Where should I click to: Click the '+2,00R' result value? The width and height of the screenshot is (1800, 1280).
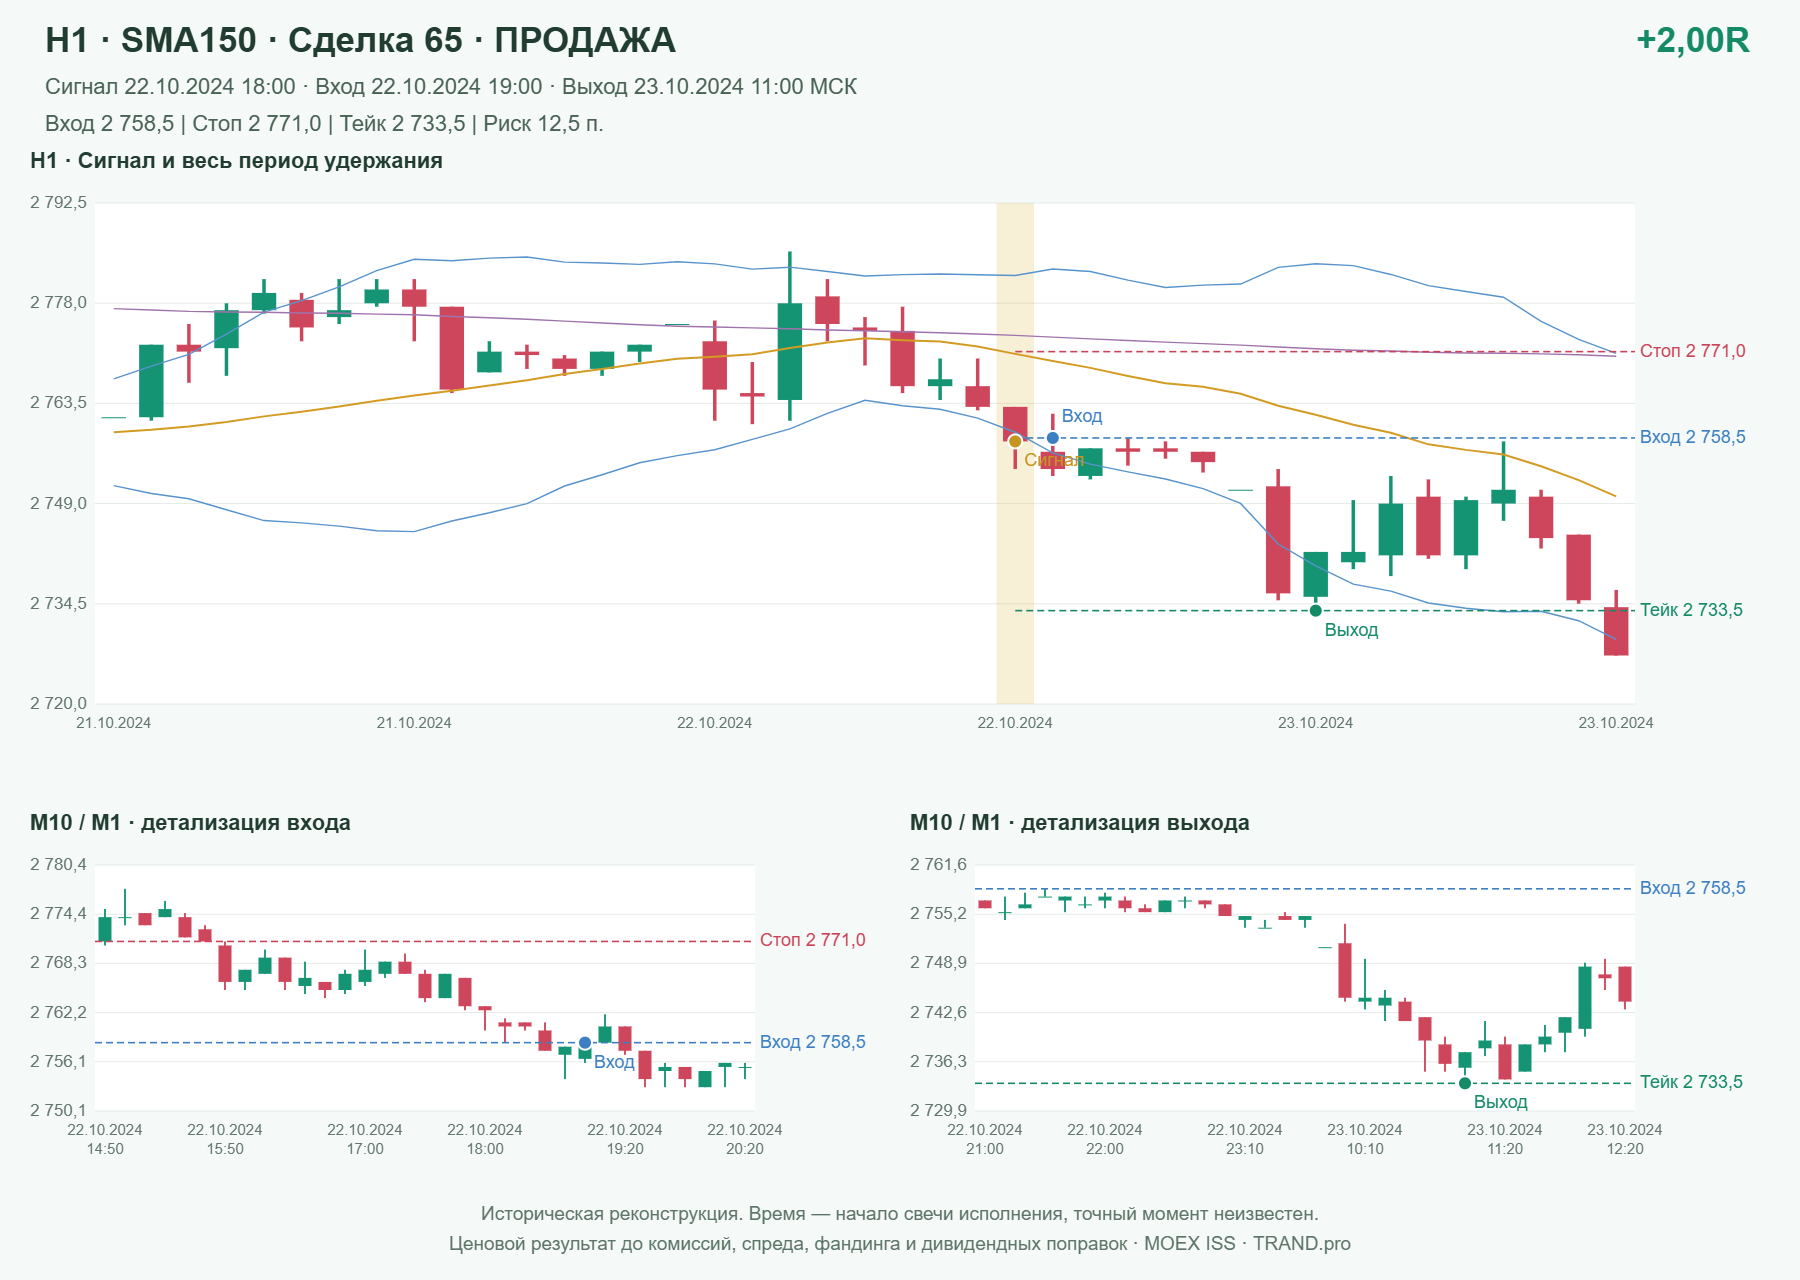[1692, 40]
